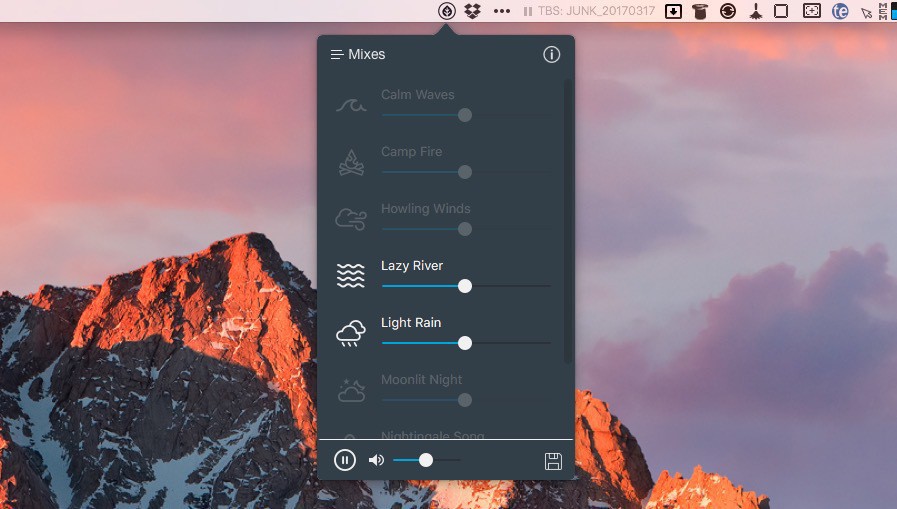
Task: Click the Calm Waves volume slider
Action: [466, 115]
